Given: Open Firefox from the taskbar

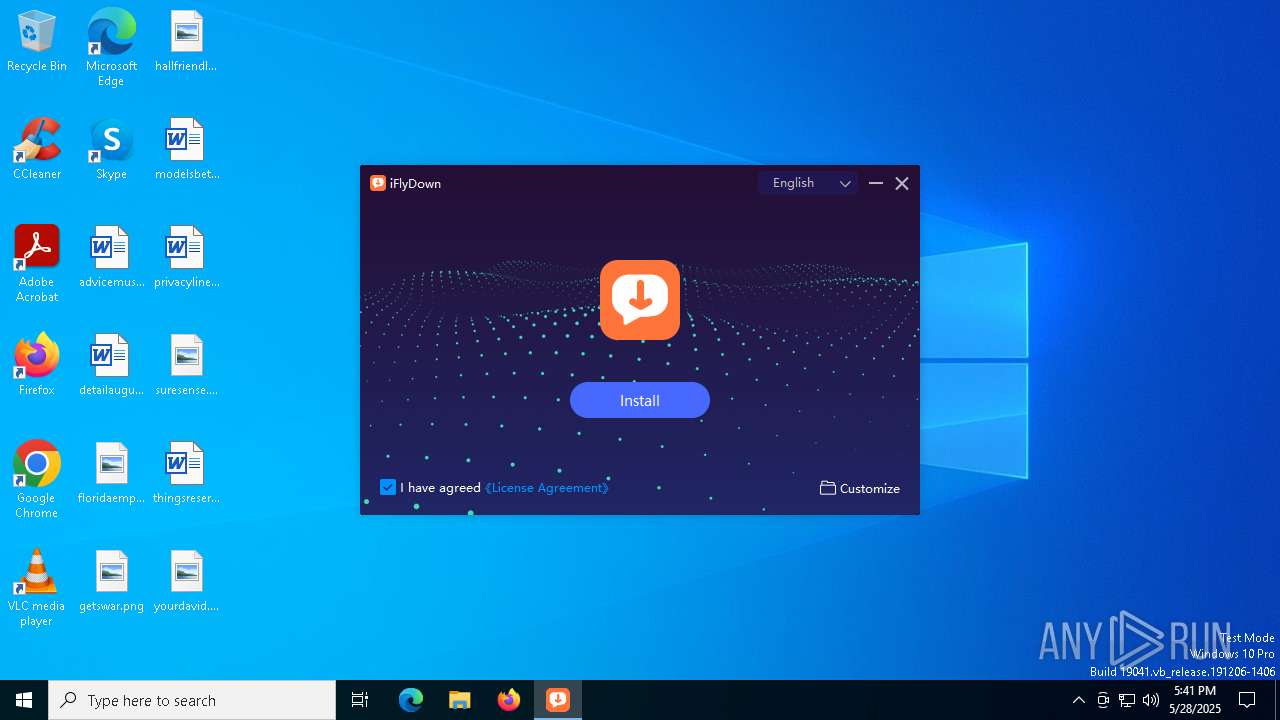Looking at the screenshot, I should click(x=509, y=700).
